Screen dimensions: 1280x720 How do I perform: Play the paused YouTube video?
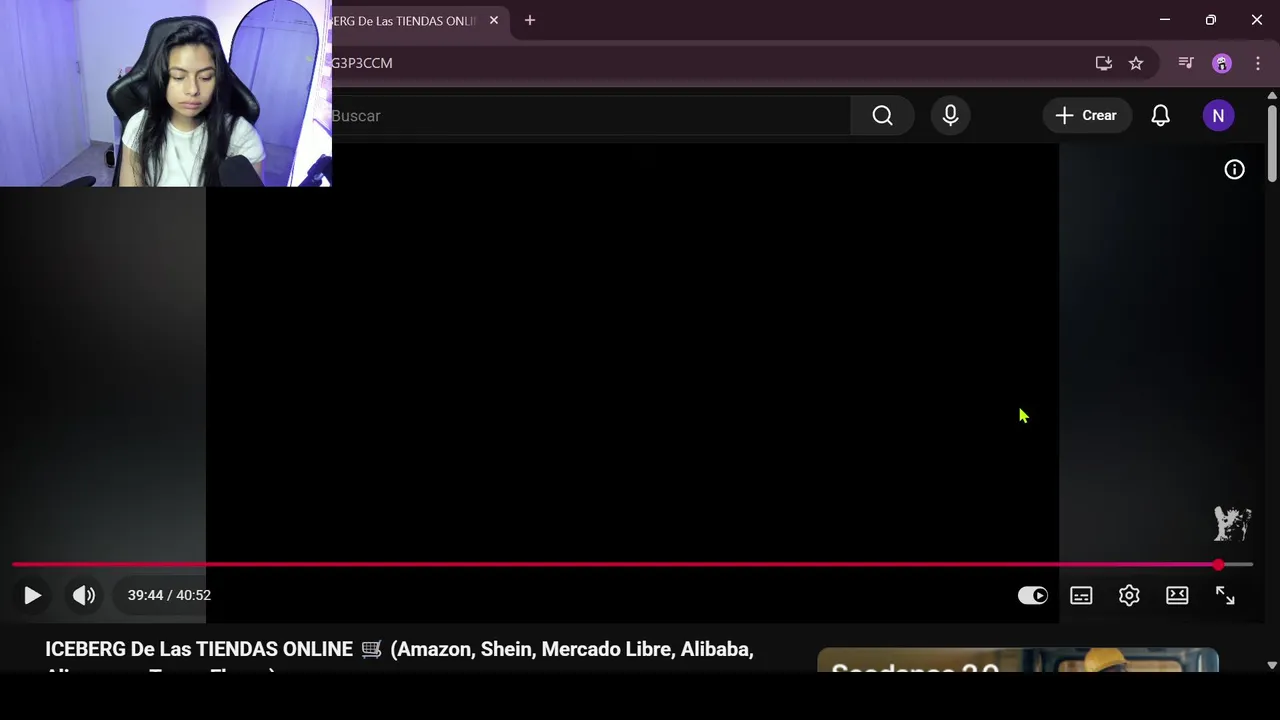coord(32,595)
